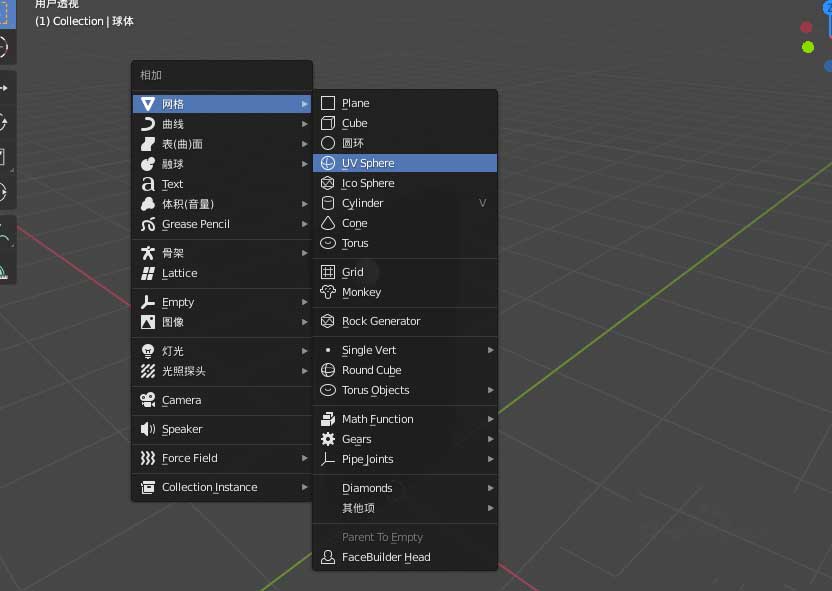Click the 圆环 circle icon
832x591 pixels.
(x=328, y=143)
